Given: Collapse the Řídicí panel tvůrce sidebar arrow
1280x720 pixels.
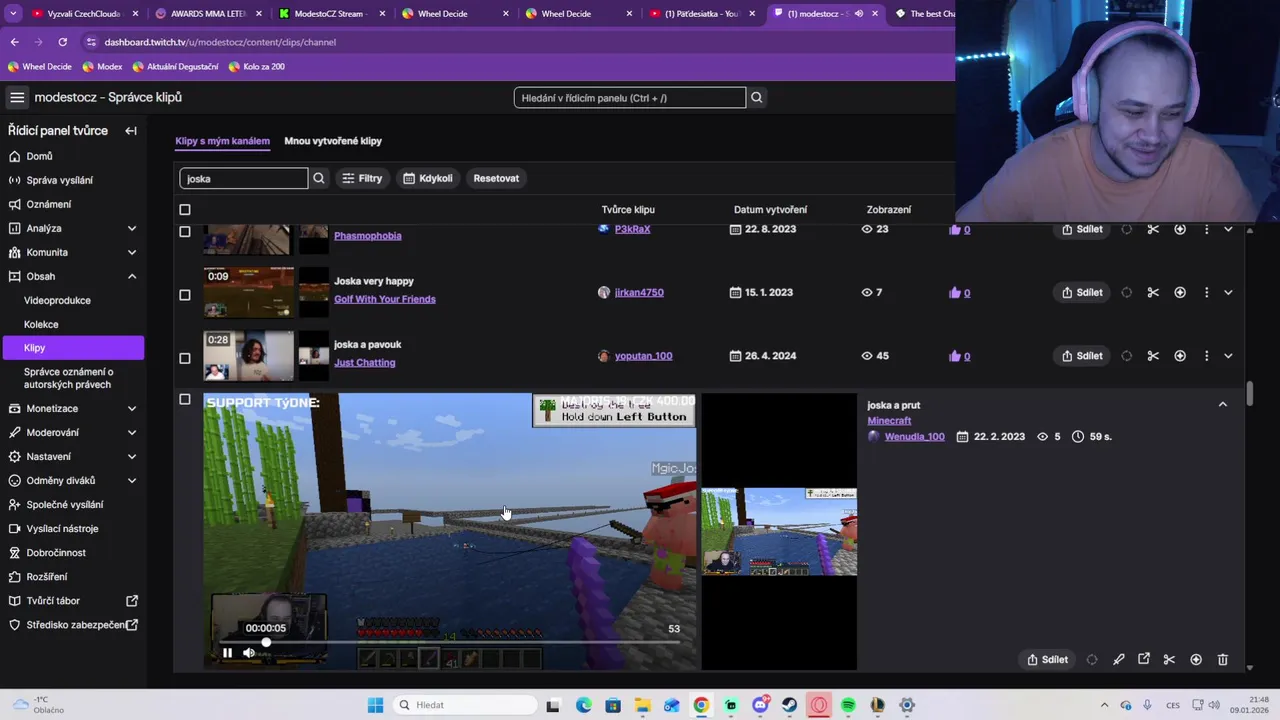Looking at the screenshot, I should pyautogui.click(x=130, y=131).
